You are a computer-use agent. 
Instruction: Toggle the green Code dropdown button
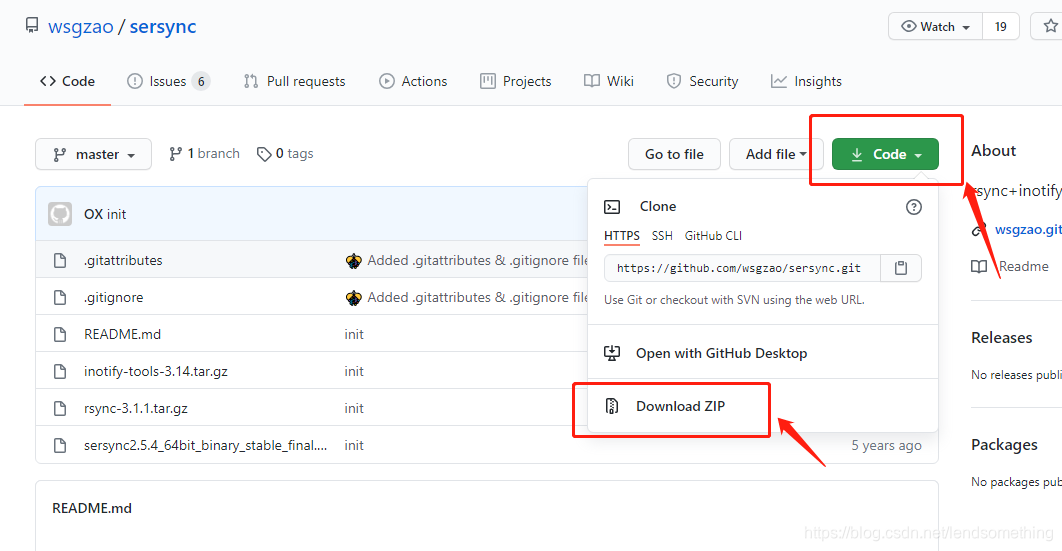point(885,154)
